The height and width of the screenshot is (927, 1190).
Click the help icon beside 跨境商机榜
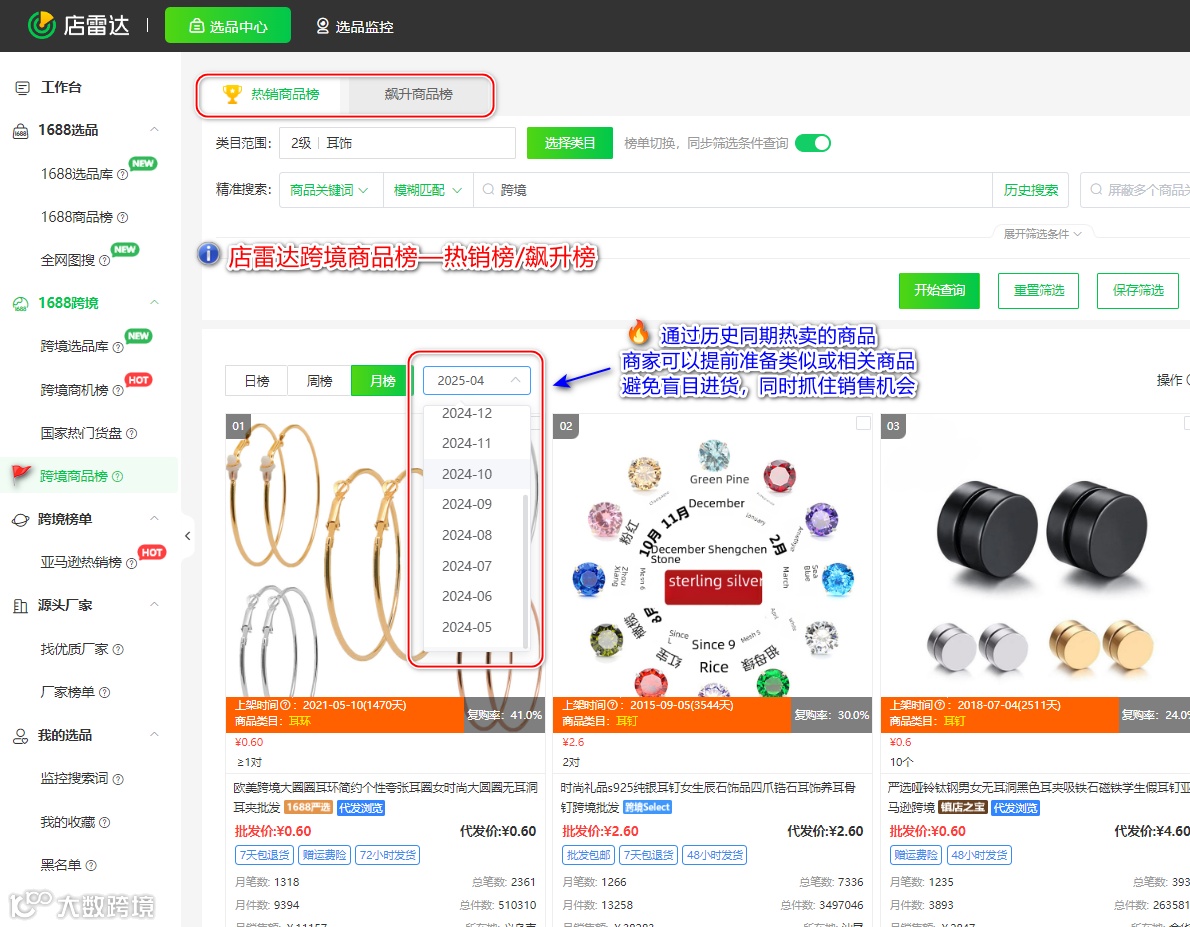(x=118, y=390)
